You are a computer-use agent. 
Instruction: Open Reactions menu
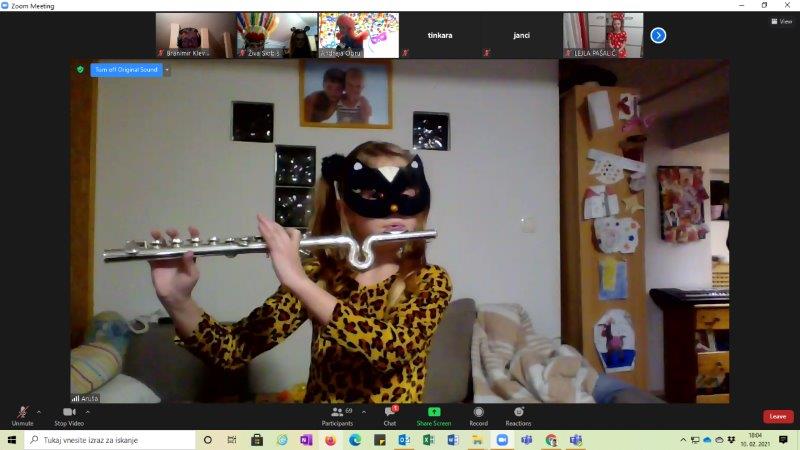coord(518,416)
